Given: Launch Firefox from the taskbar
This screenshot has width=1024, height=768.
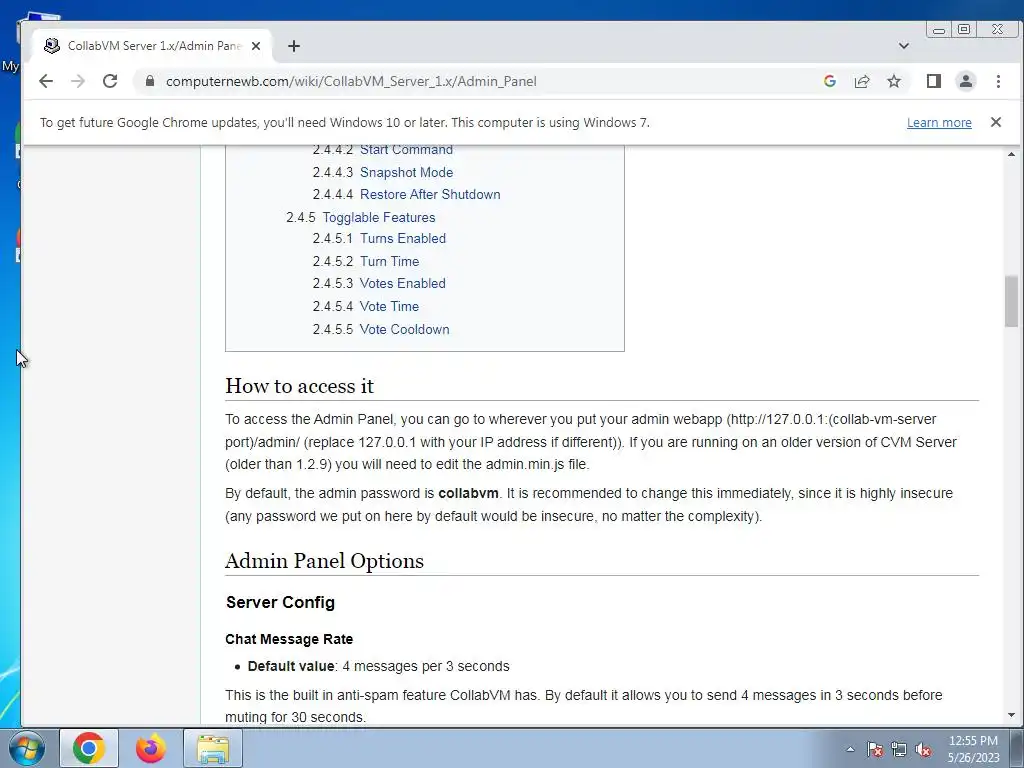Looking at the screenshot, I should click(151, 748).
